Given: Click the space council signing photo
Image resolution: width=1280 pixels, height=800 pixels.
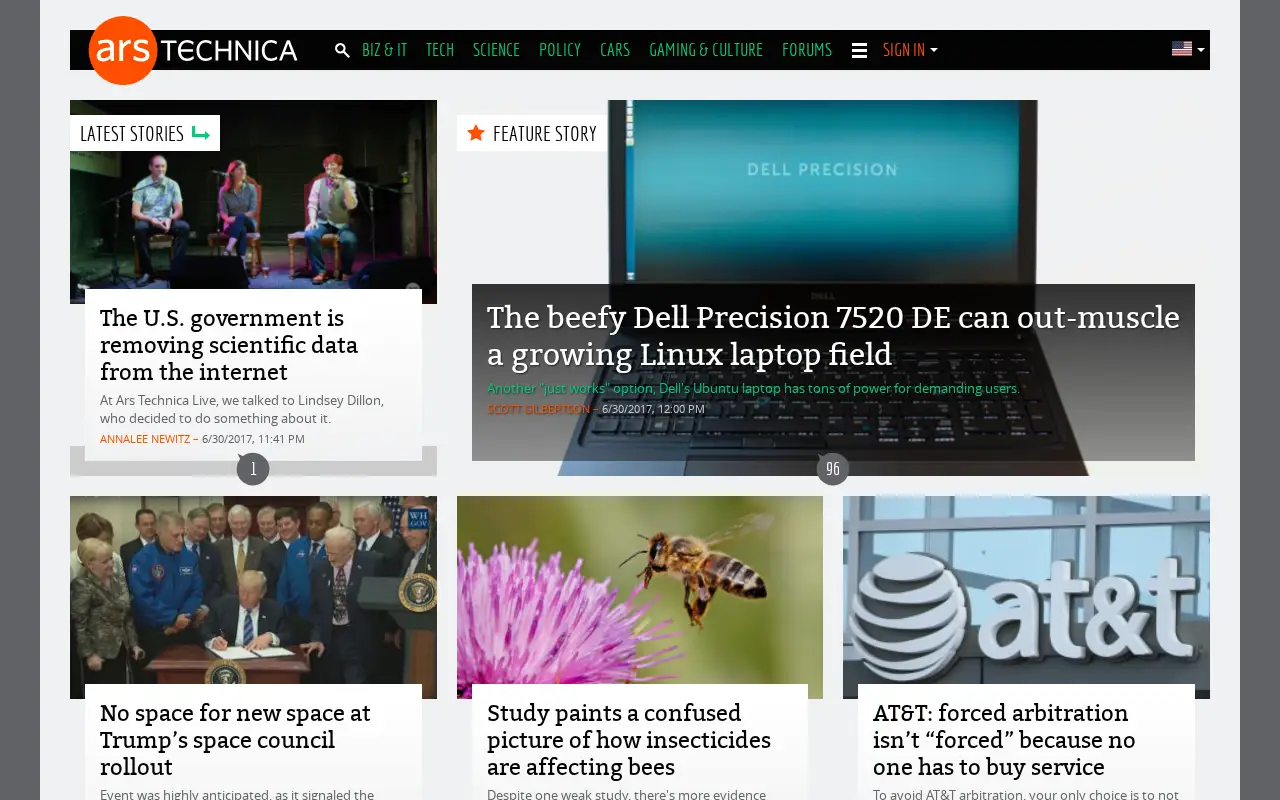Looking at the screenshot, I should coord(253,597).
